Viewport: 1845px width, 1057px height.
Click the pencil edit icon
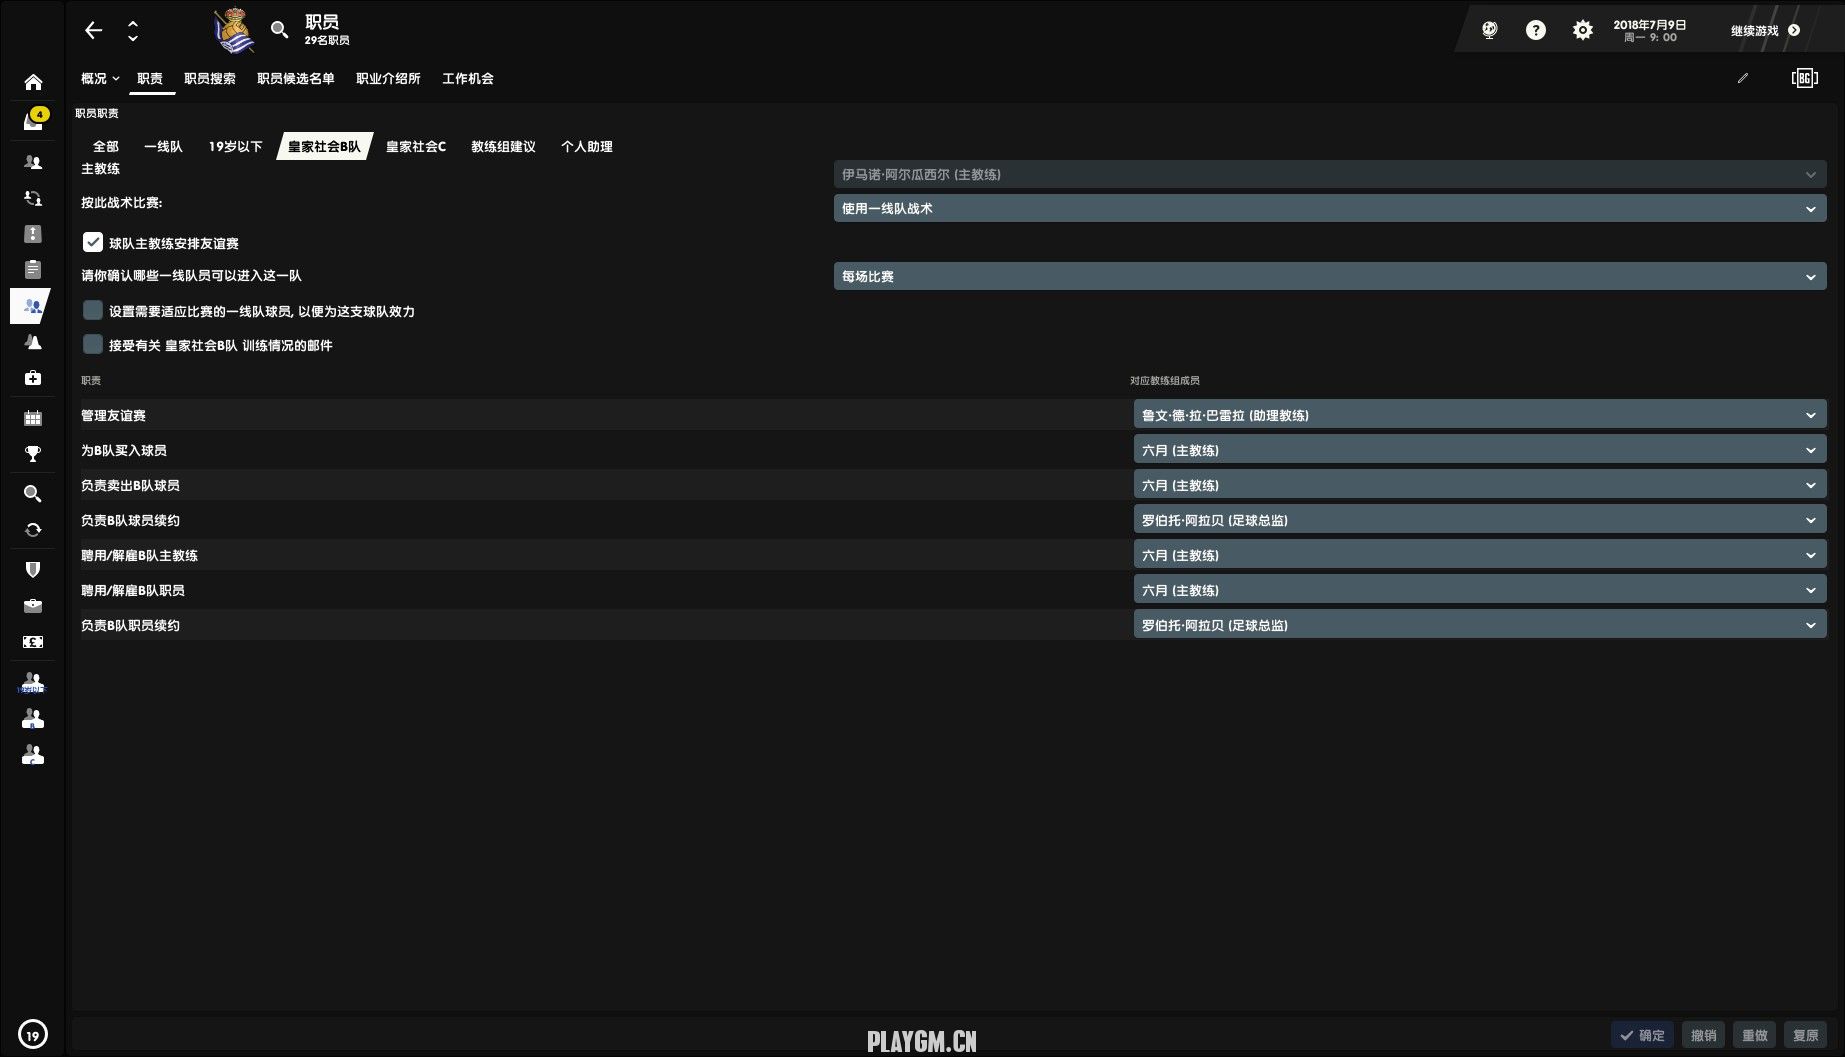coord(1743,78)
